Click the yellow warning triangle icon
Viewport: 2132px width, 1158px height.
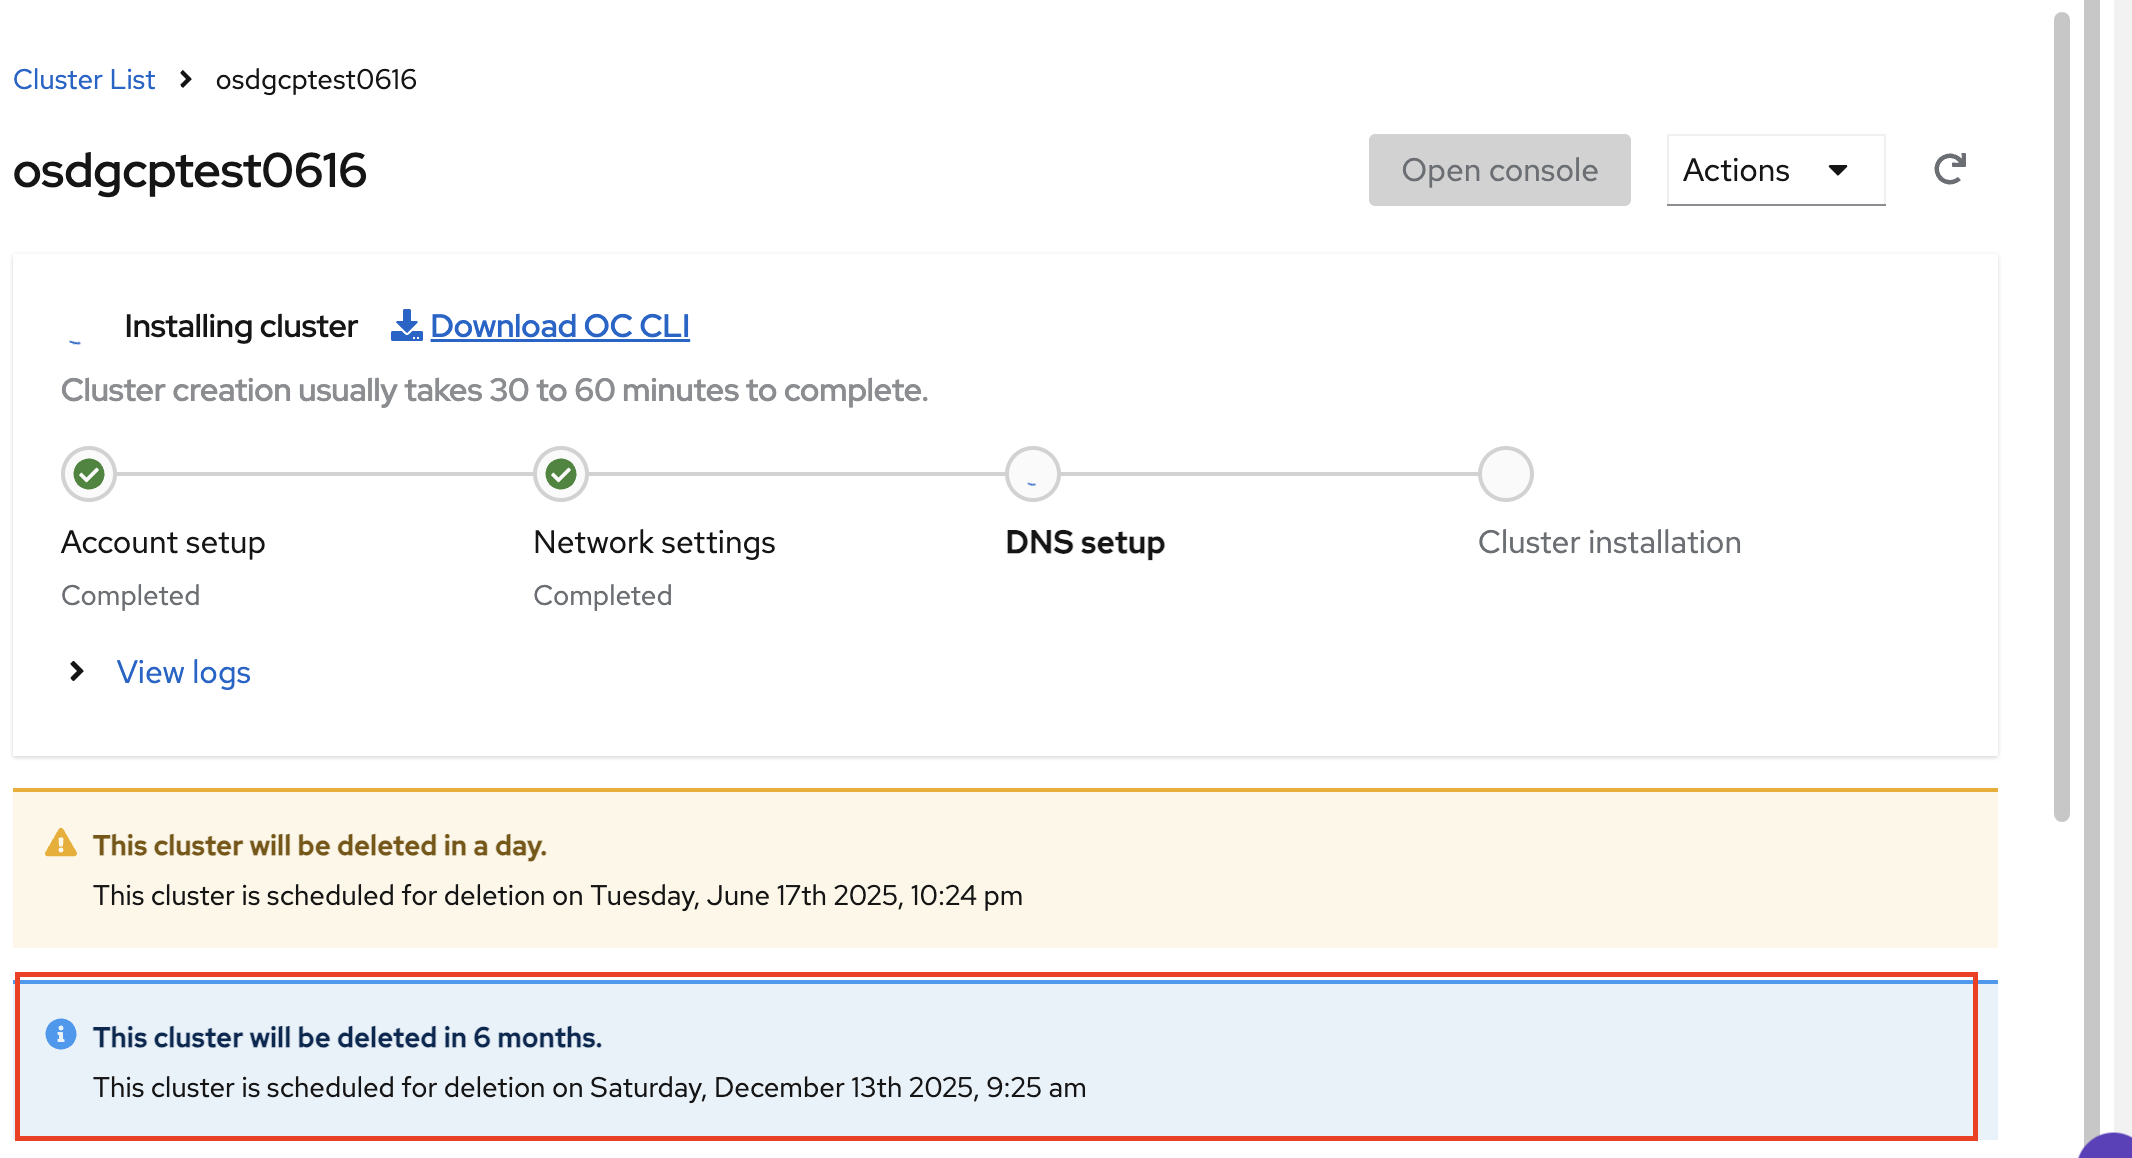tap(61, 844)
